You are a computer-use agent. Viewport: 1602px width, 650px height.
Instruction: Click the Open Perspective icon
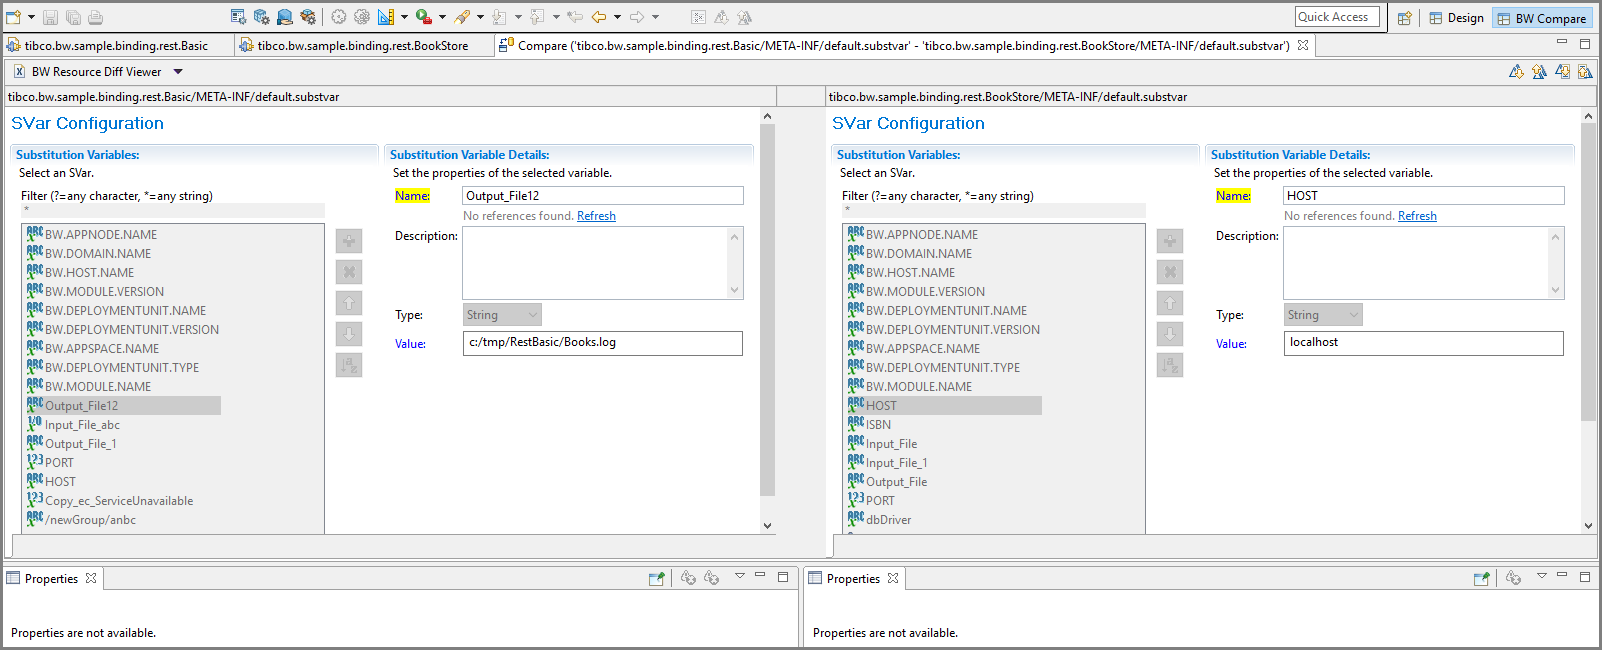pyautogui.click(x=1404, y=18)
